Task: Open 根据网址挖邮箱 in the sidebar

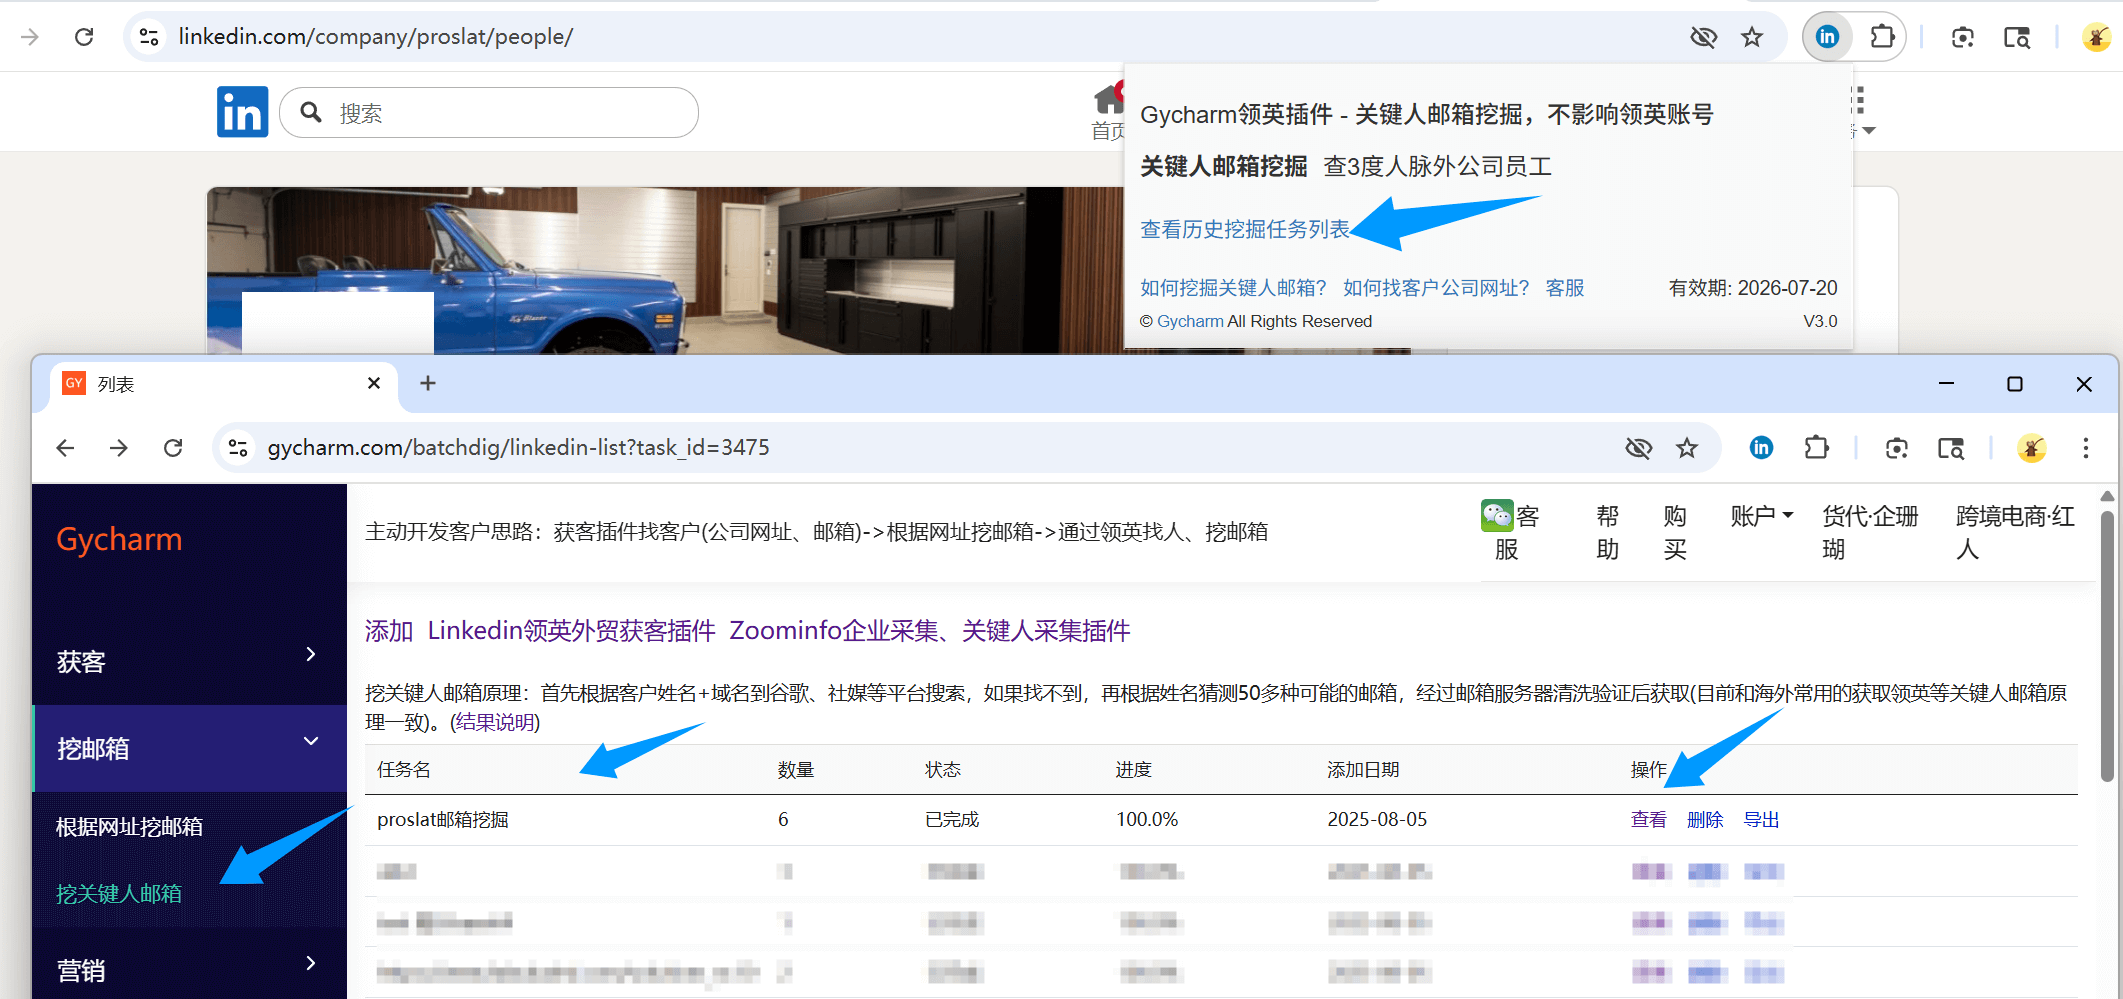Action: (x=130, y=827)
